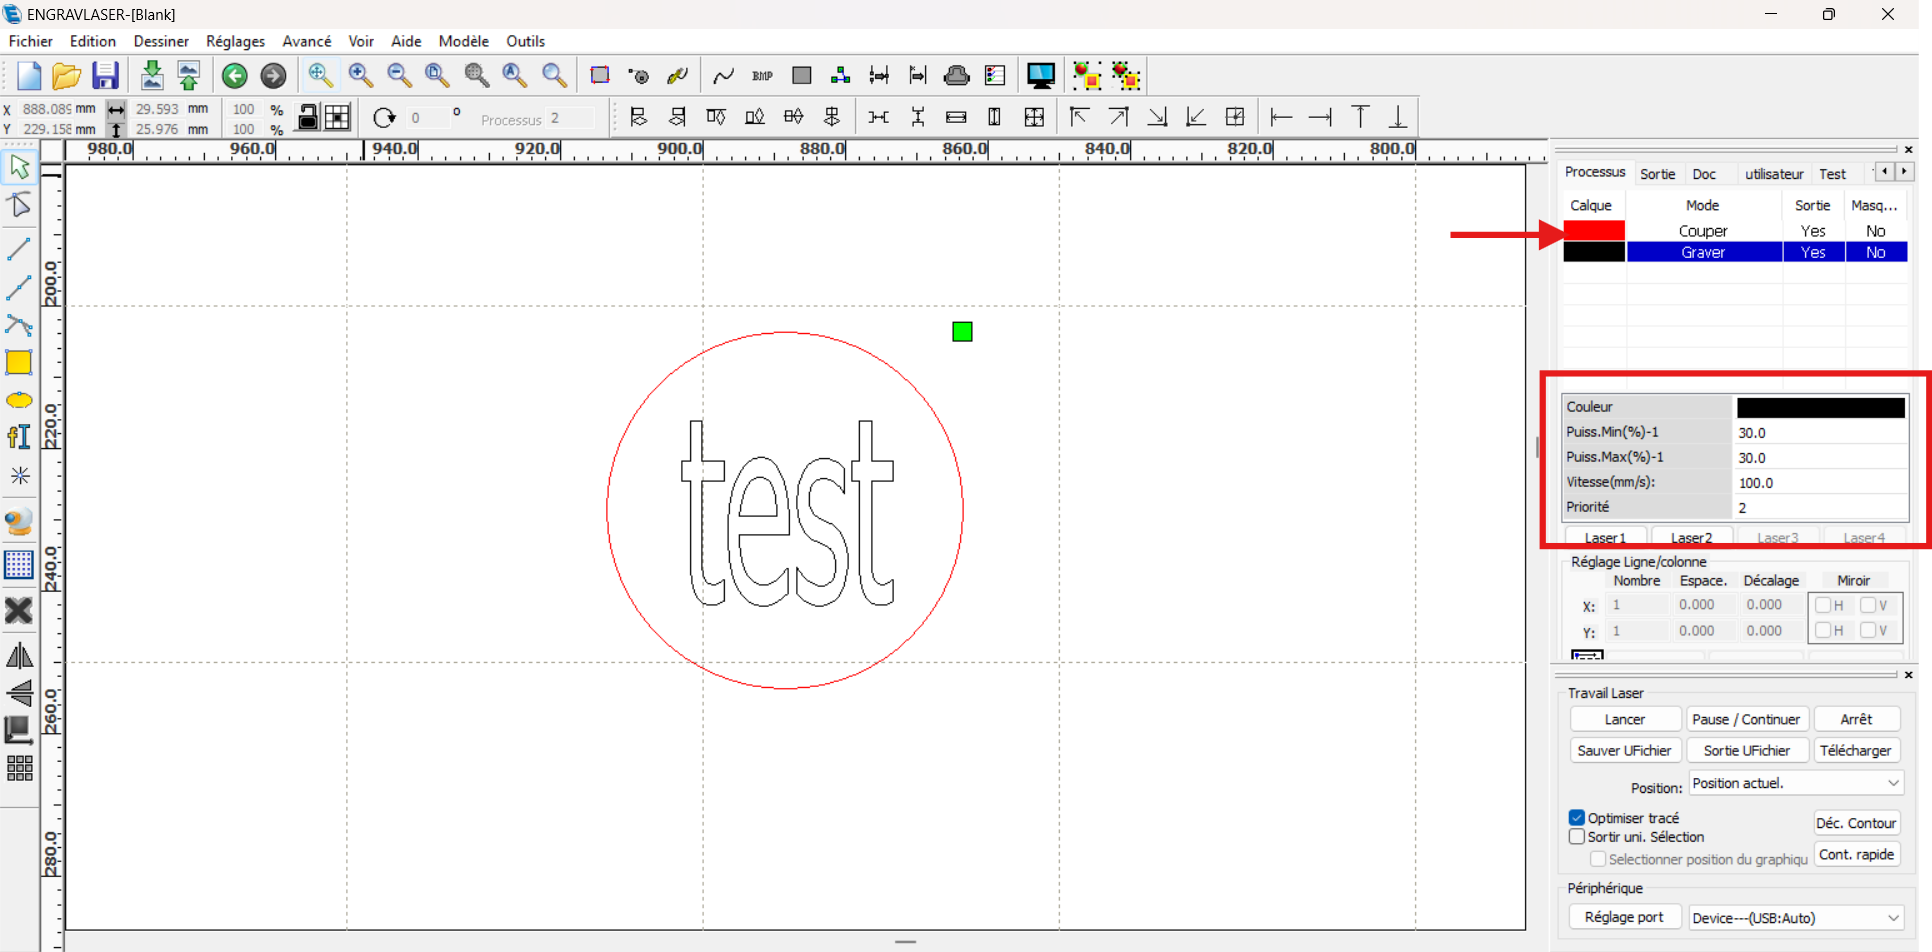The image size is (1932, 952).
Task: Select the red Couper layer swatch
Action: pos(1594,231)
